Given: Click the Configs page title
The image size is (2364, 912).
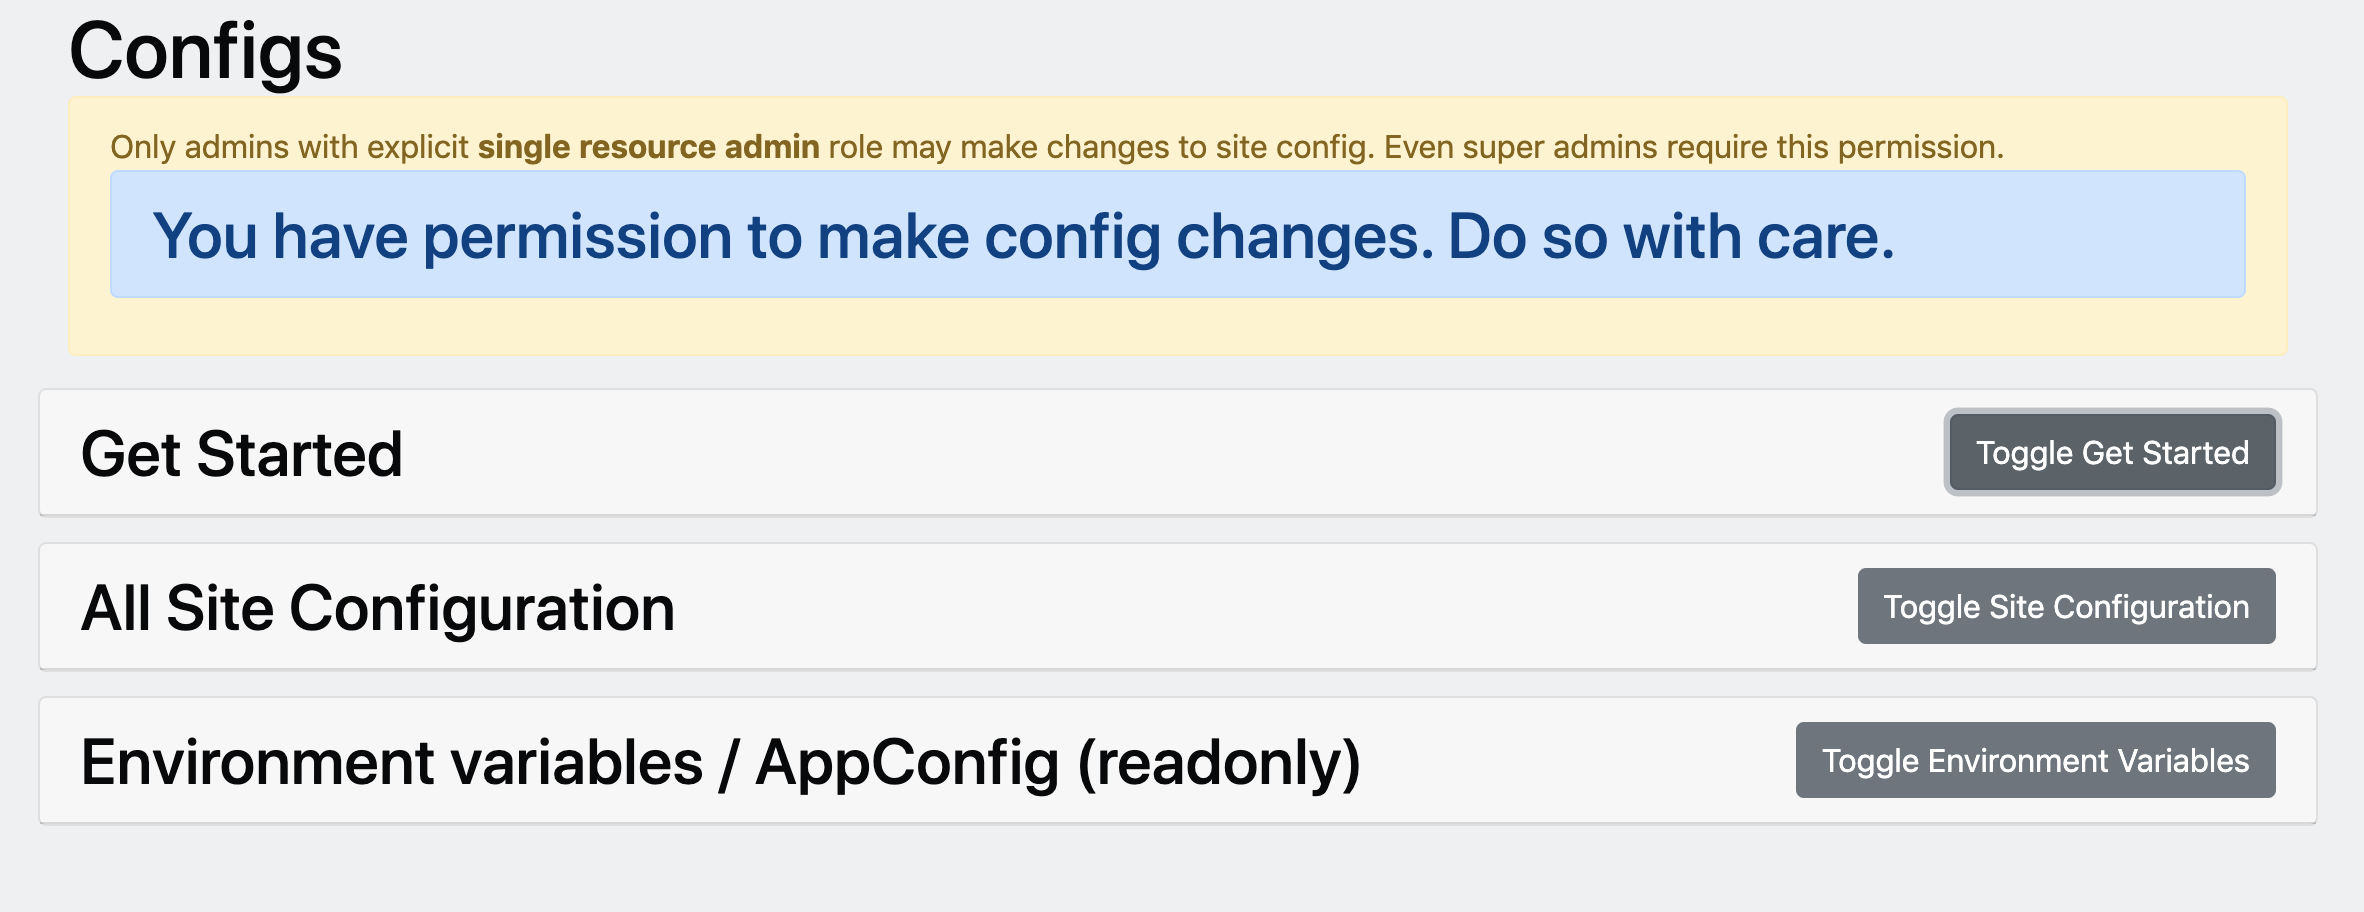Looking at the screenshot, I should click(x=205, y=52).
